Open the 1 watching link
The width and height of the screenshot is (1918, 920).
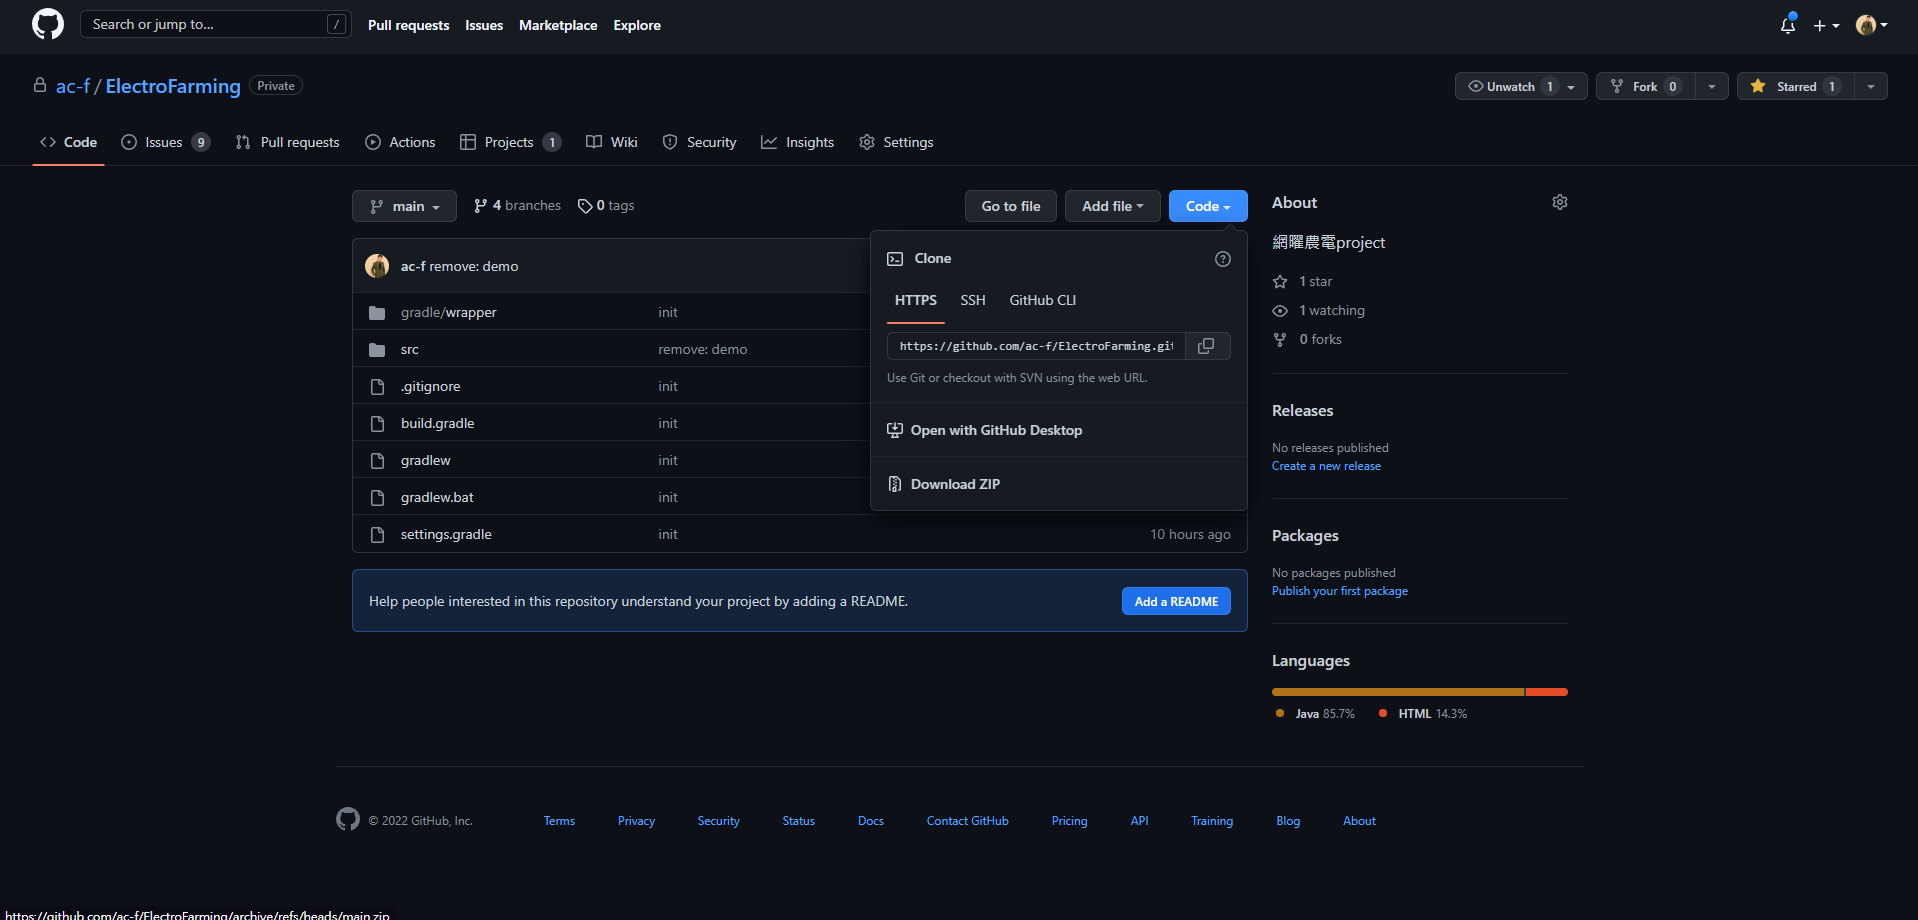click(x=1318, y=310)
